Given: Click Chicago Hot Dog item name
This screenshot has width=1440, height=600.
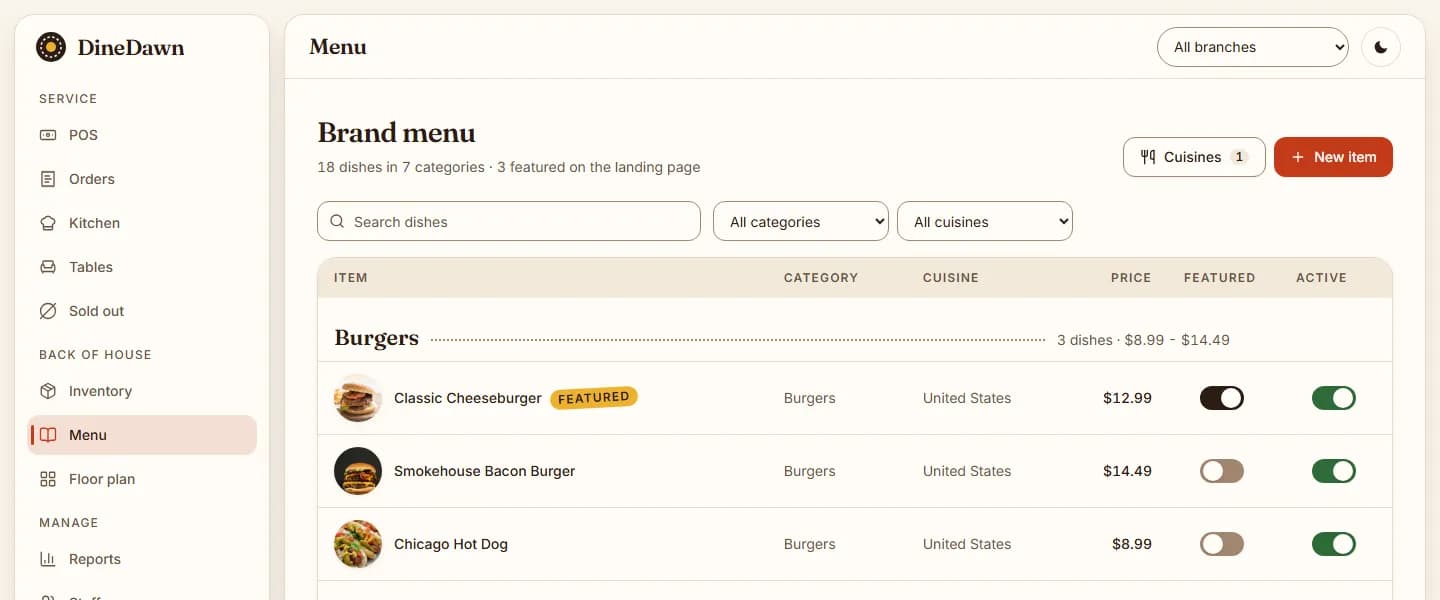Looking at the screenshot, I should pyautogui.click(x=451, y=544).
